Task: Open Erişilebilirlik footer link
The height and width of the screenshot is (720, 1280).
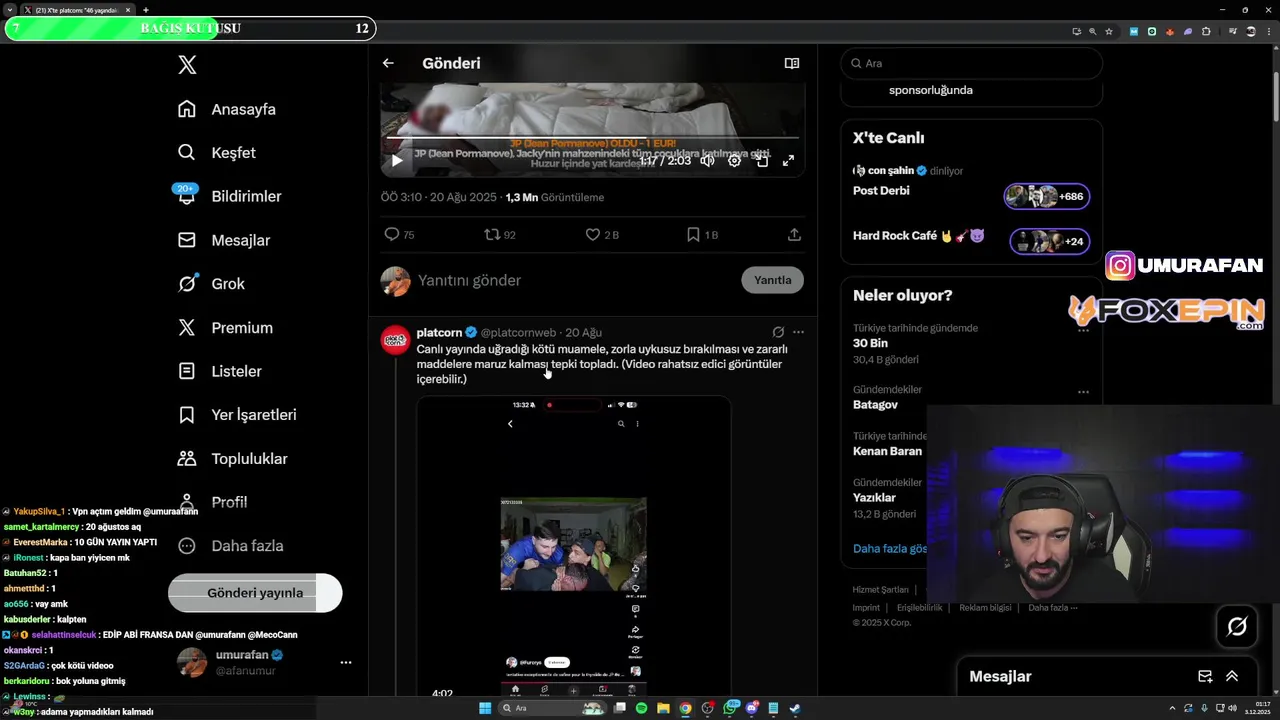Action: pyautogui.click(x=920, y=608)
